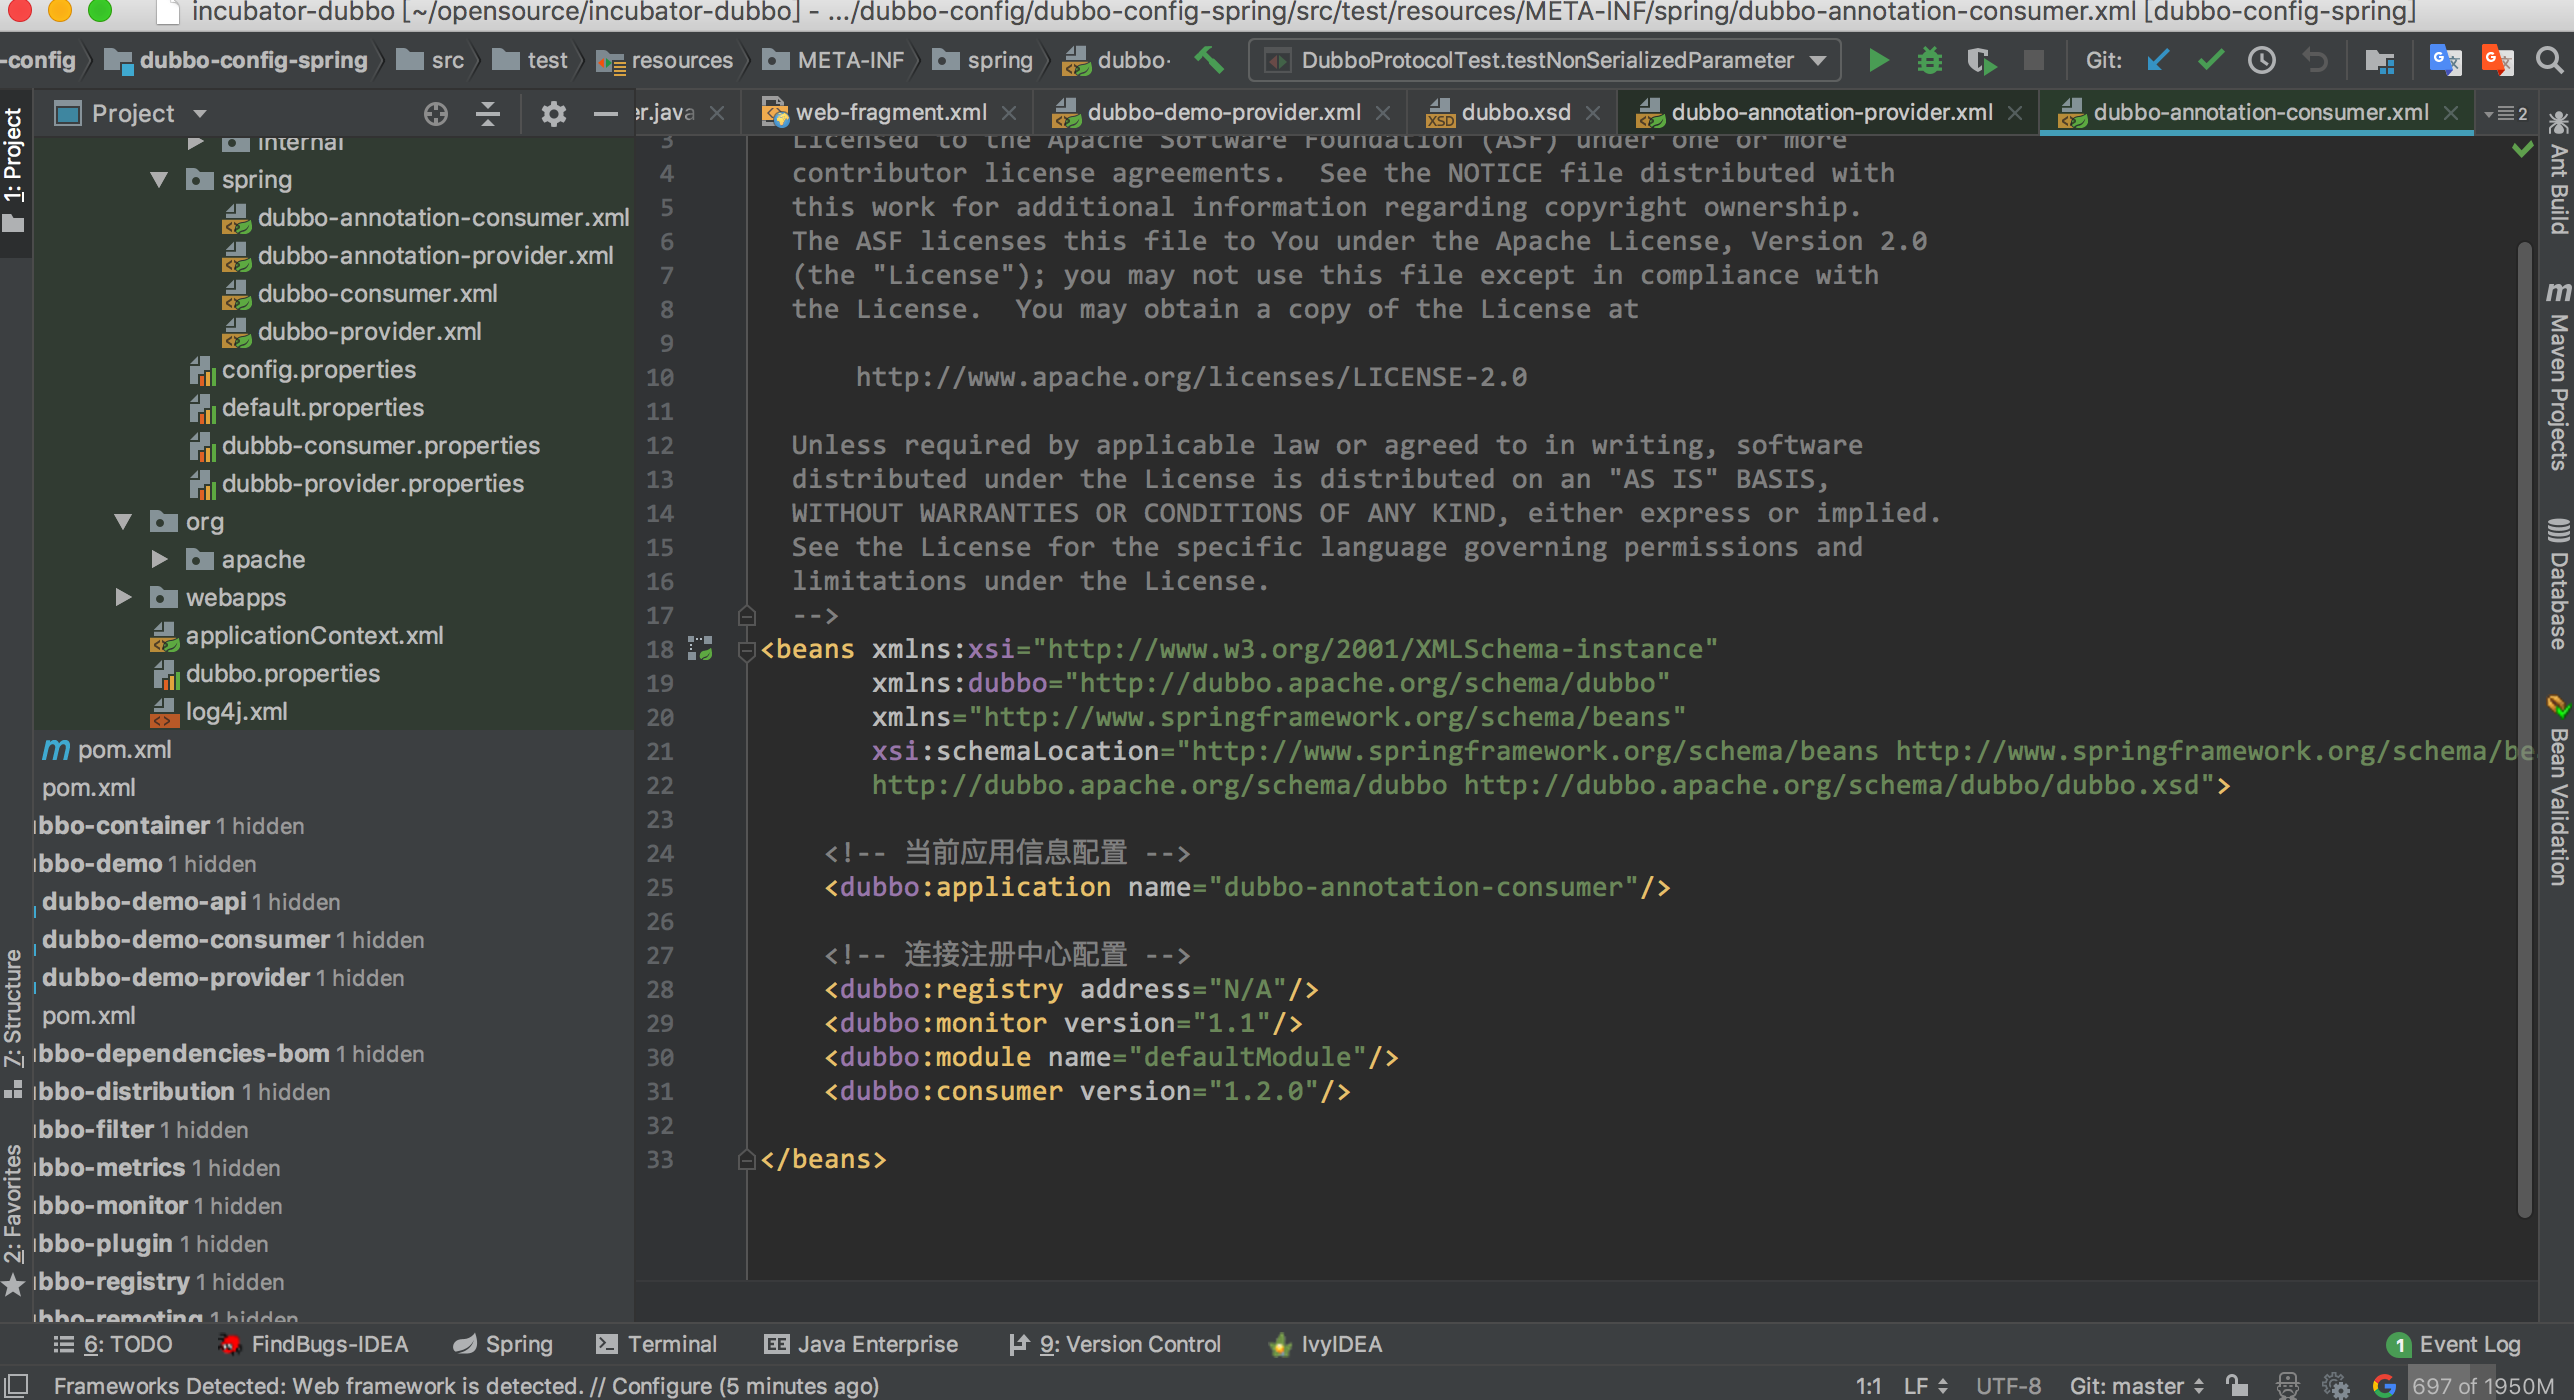Expand the apache folder
This screenshot has width=2574, height=1400.
click(159, 560)
